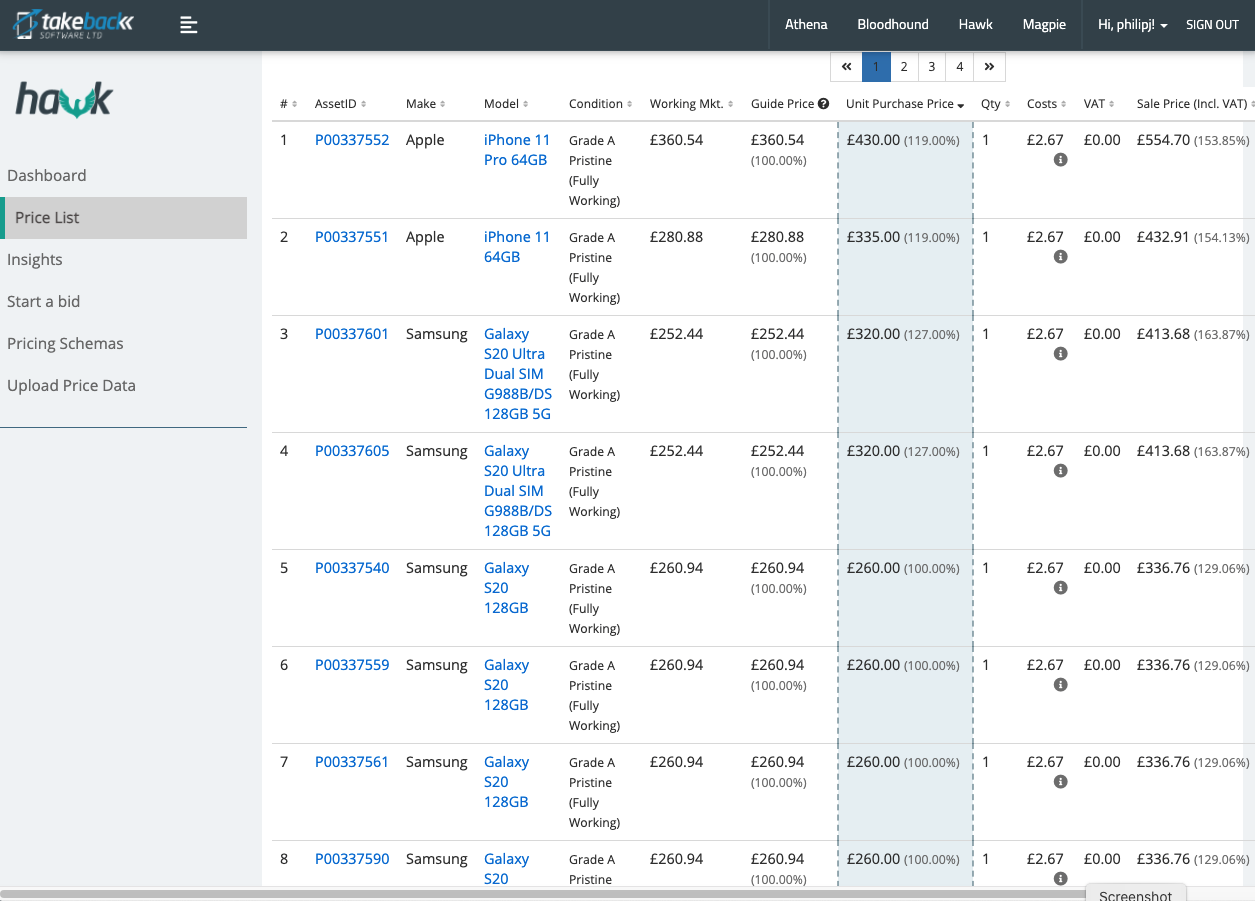
Task: Open asset link P00337551
Action: 352,237
